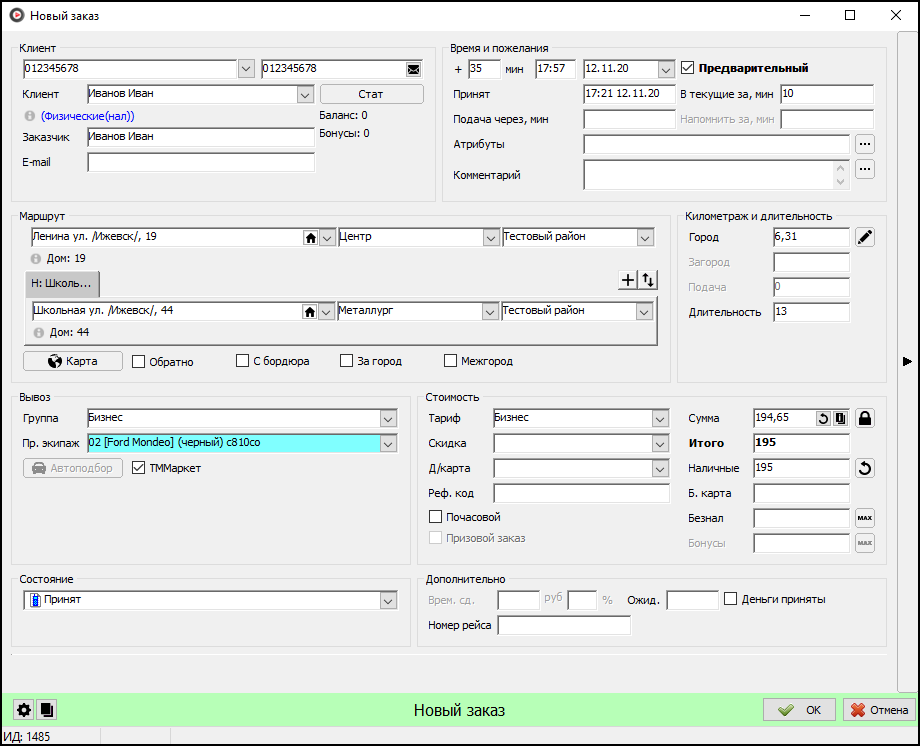Open the Тариф dropdown
This screenshot has width=920, height=746.
pos(659,418)
